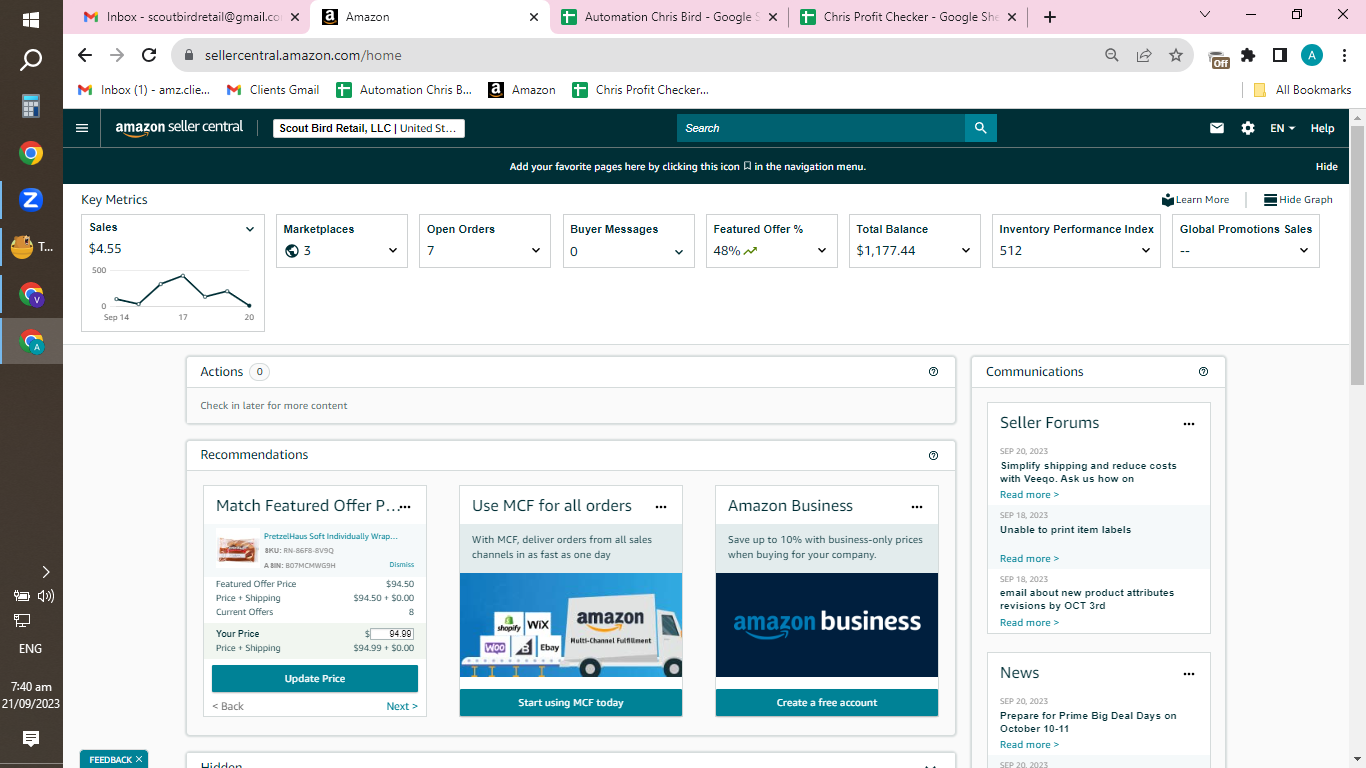Screen dimensions: 1366x768
Task: Open the Clients Gmail bookmark
Action: [x=273, y=90]
